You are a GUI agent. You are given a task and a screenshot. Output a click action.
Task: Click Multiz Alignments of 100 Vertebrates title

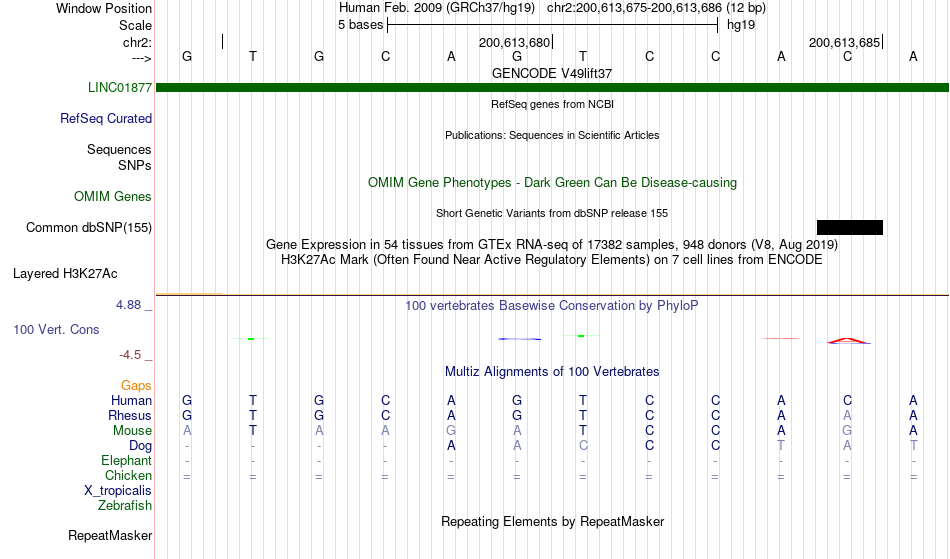(552, 371)
